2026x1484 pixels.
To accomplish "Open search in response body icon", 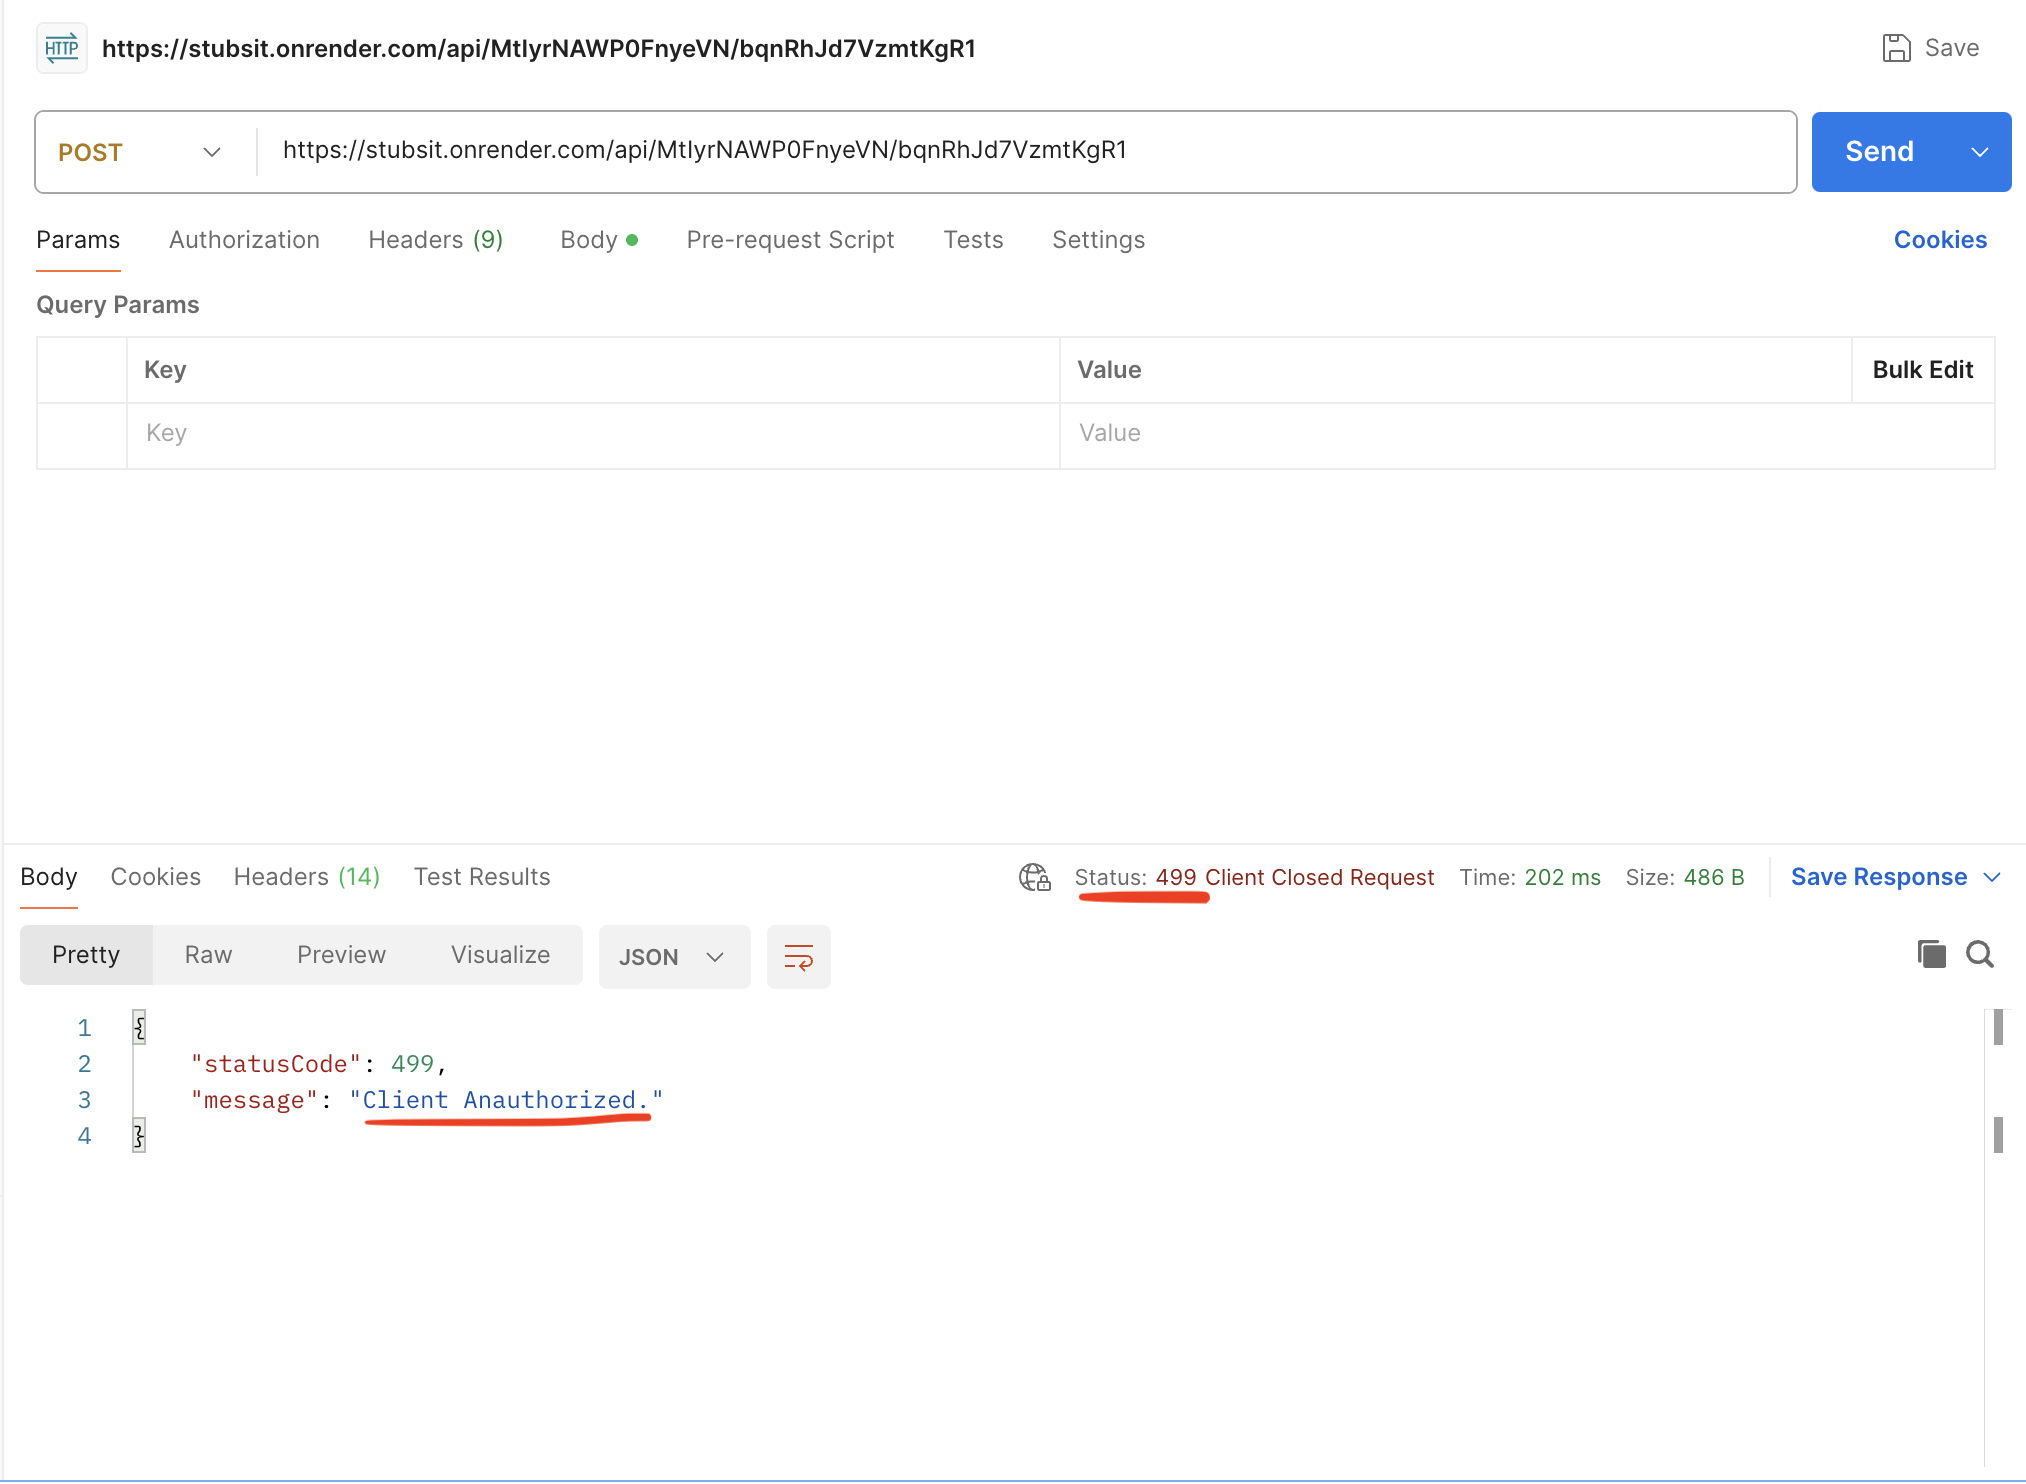I will point(1980,954).
